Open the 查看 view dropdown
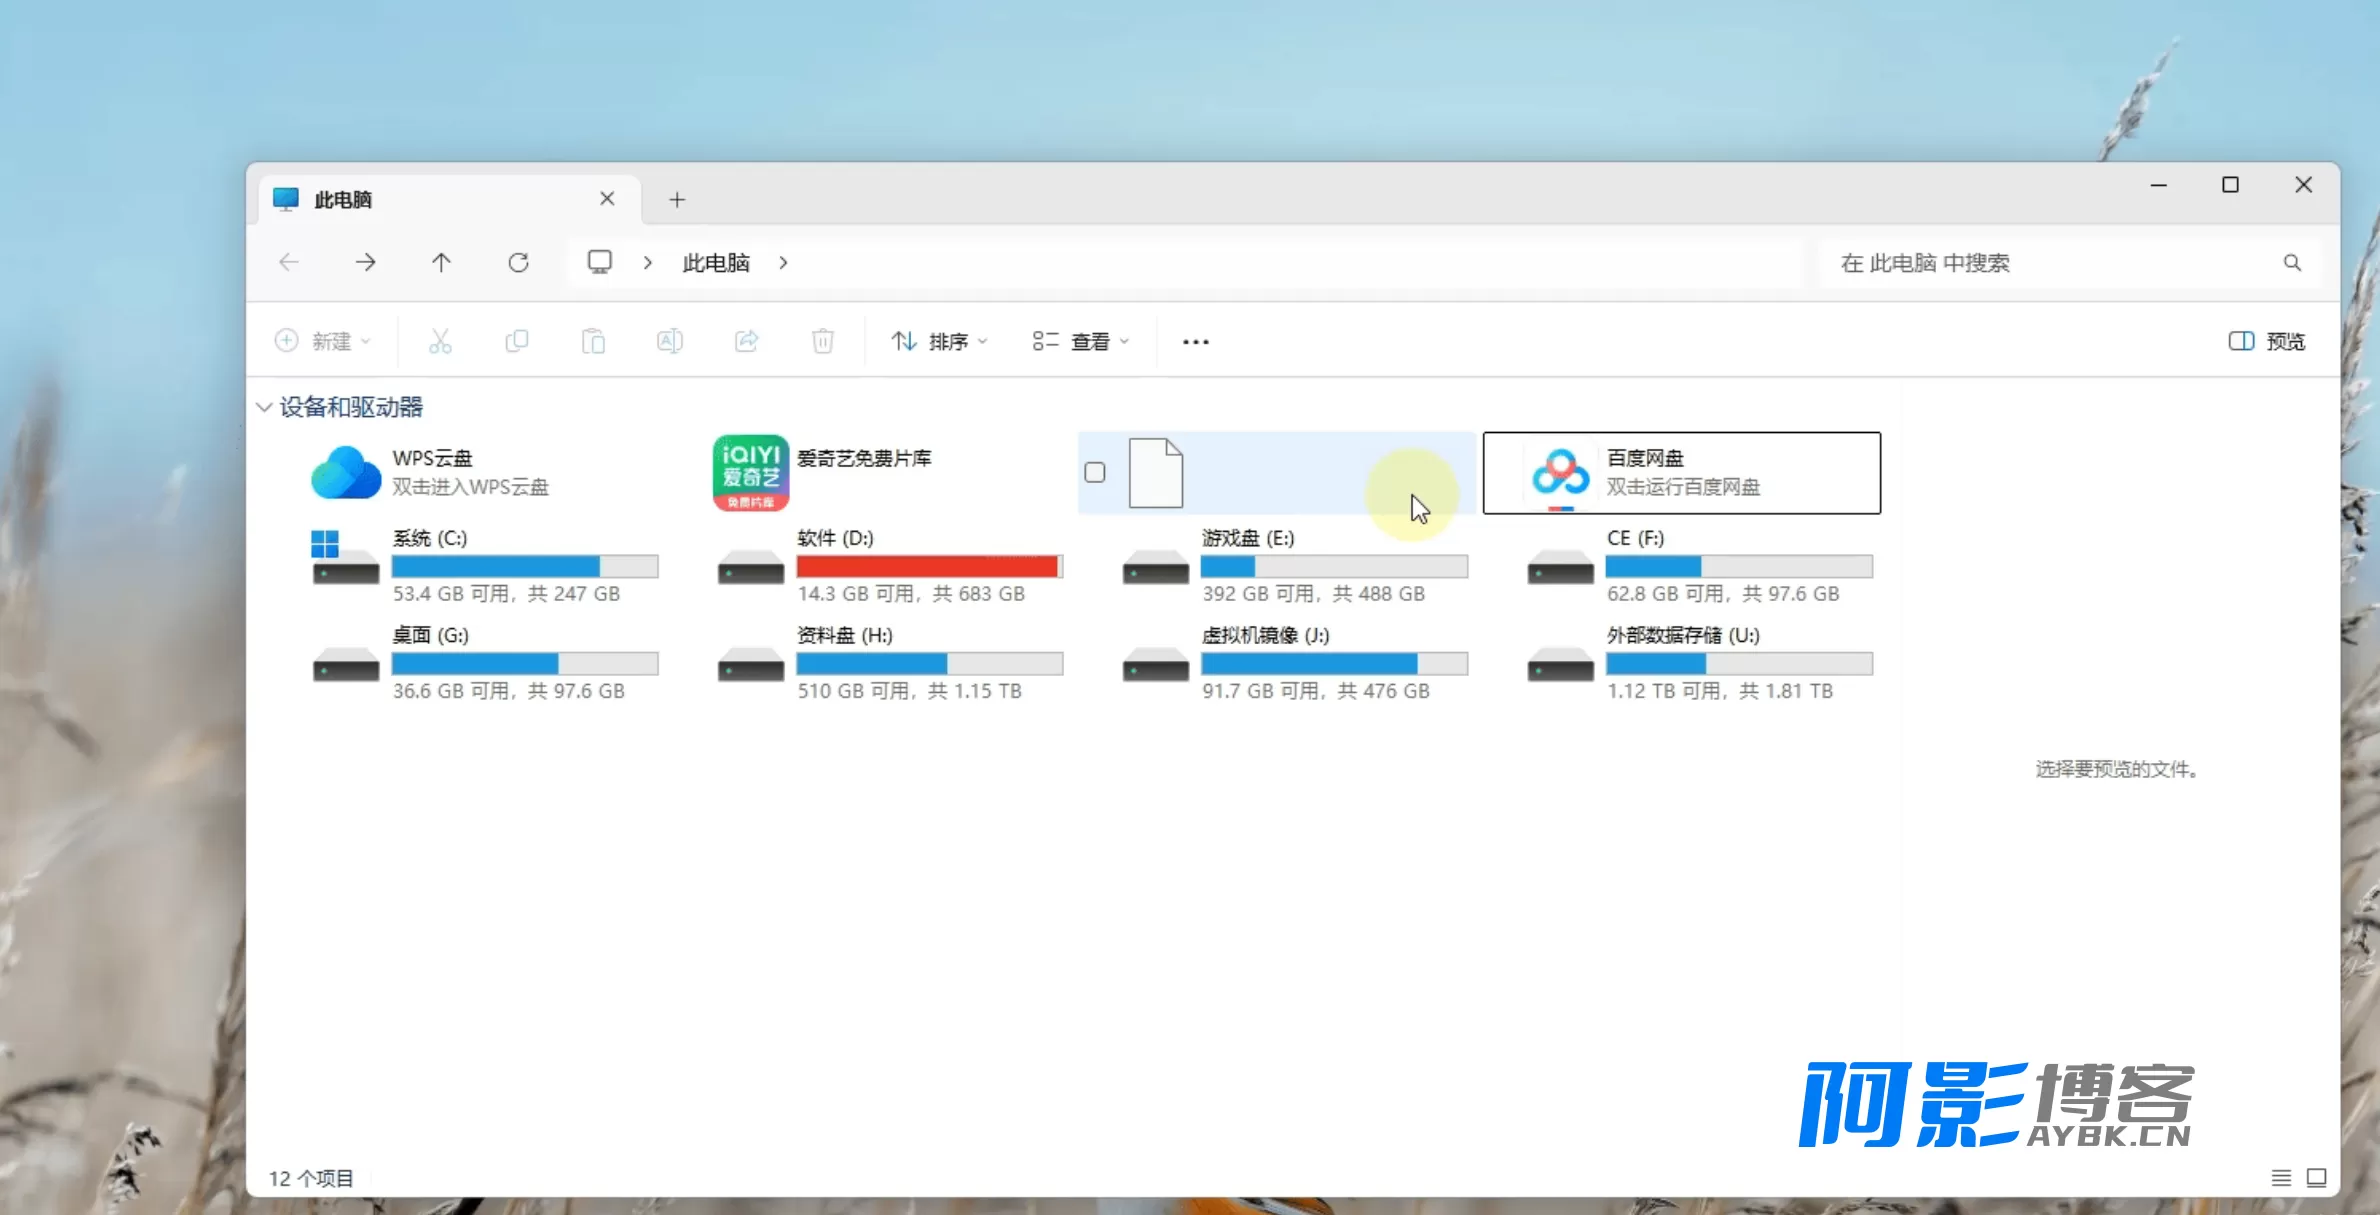Image resolution: width=2380 pixels, height=1215 pixels. coord(1081,342)
